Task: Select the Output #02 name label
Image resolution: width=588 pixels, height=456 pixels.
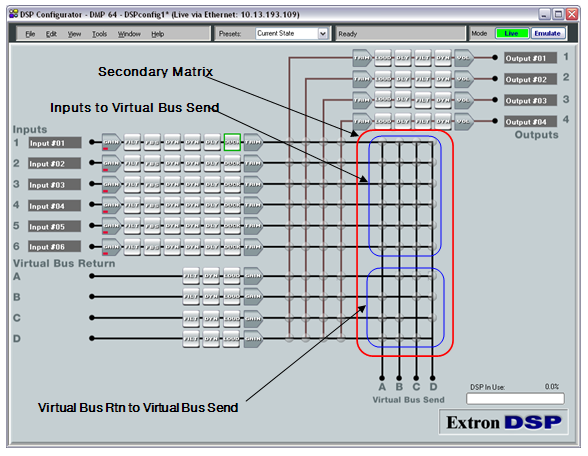Action: point(530,79)
